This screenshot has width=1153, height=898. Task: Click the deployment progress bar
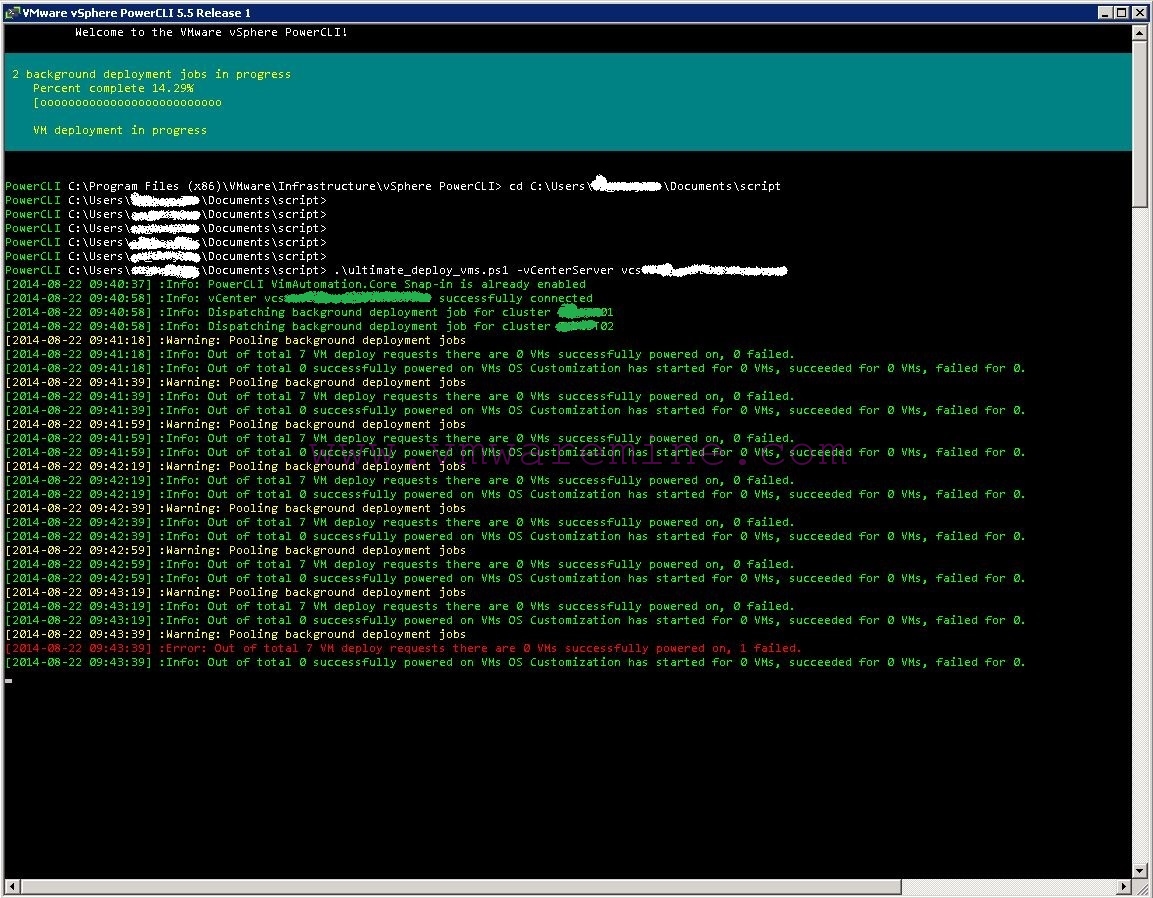pyautogui.click(x=127, y=102)
